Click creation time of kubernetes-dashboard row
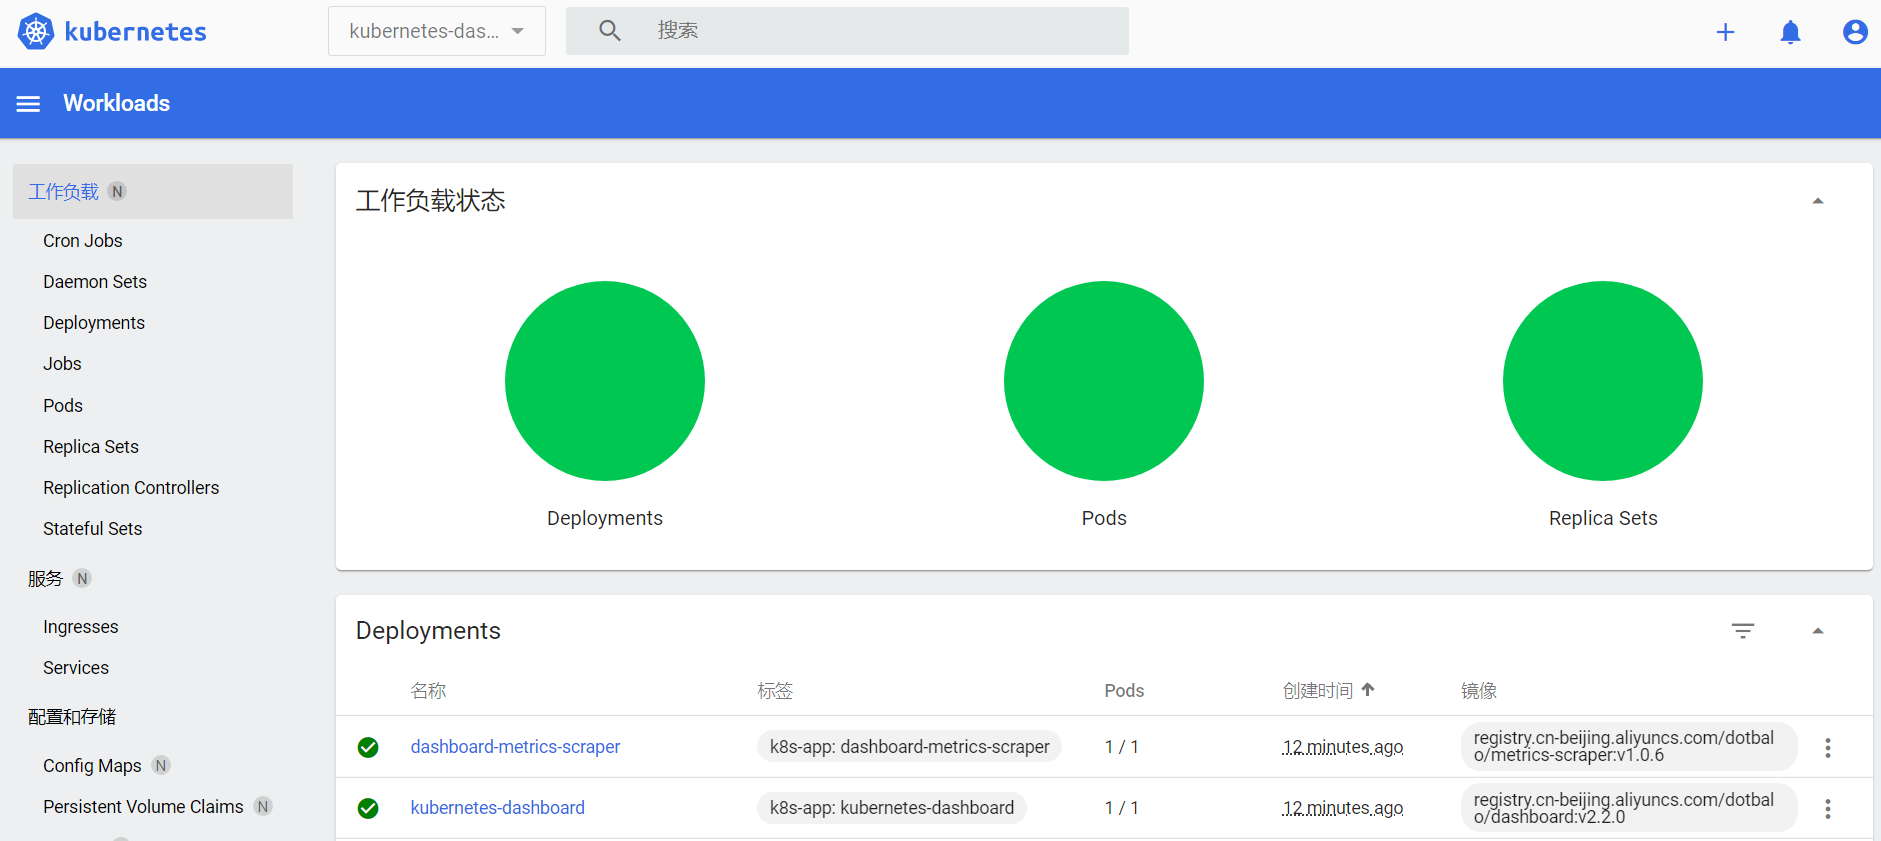The height and width of the screenshot is (841, 1881). [x=1343, y=808]
